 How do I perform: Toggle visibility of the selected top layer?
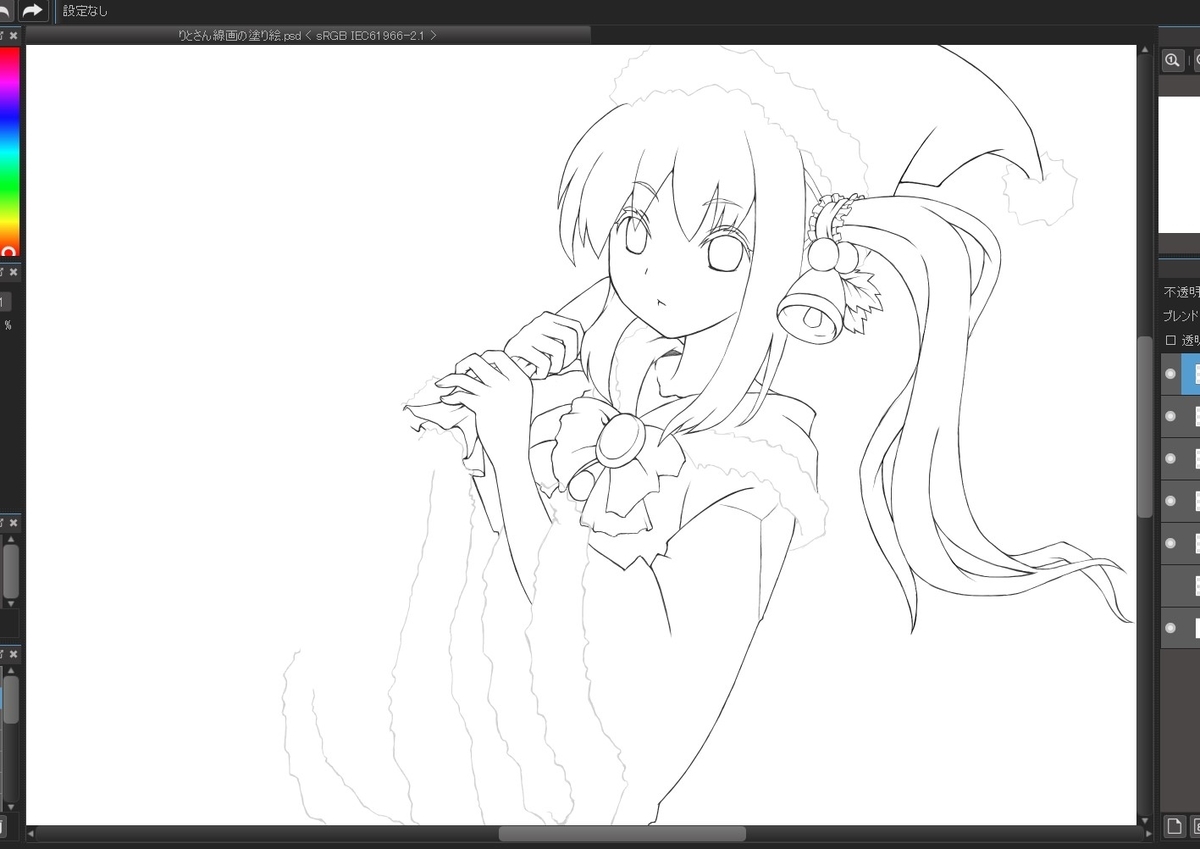[1170, 373]
